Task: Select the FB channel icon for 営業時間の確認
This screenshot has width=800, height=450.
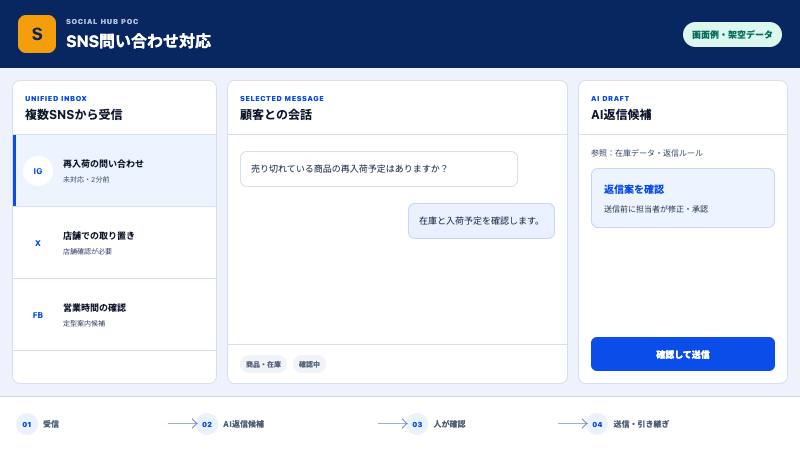Action: pos(38,315)
